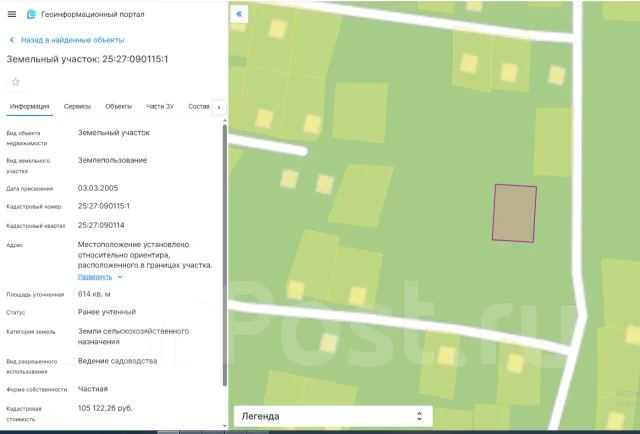The width and height of the screenshot is (640, 434).
Task: Go back via Назад в найденные объекты
Action: pyautogui.click(x=73, y=40)
